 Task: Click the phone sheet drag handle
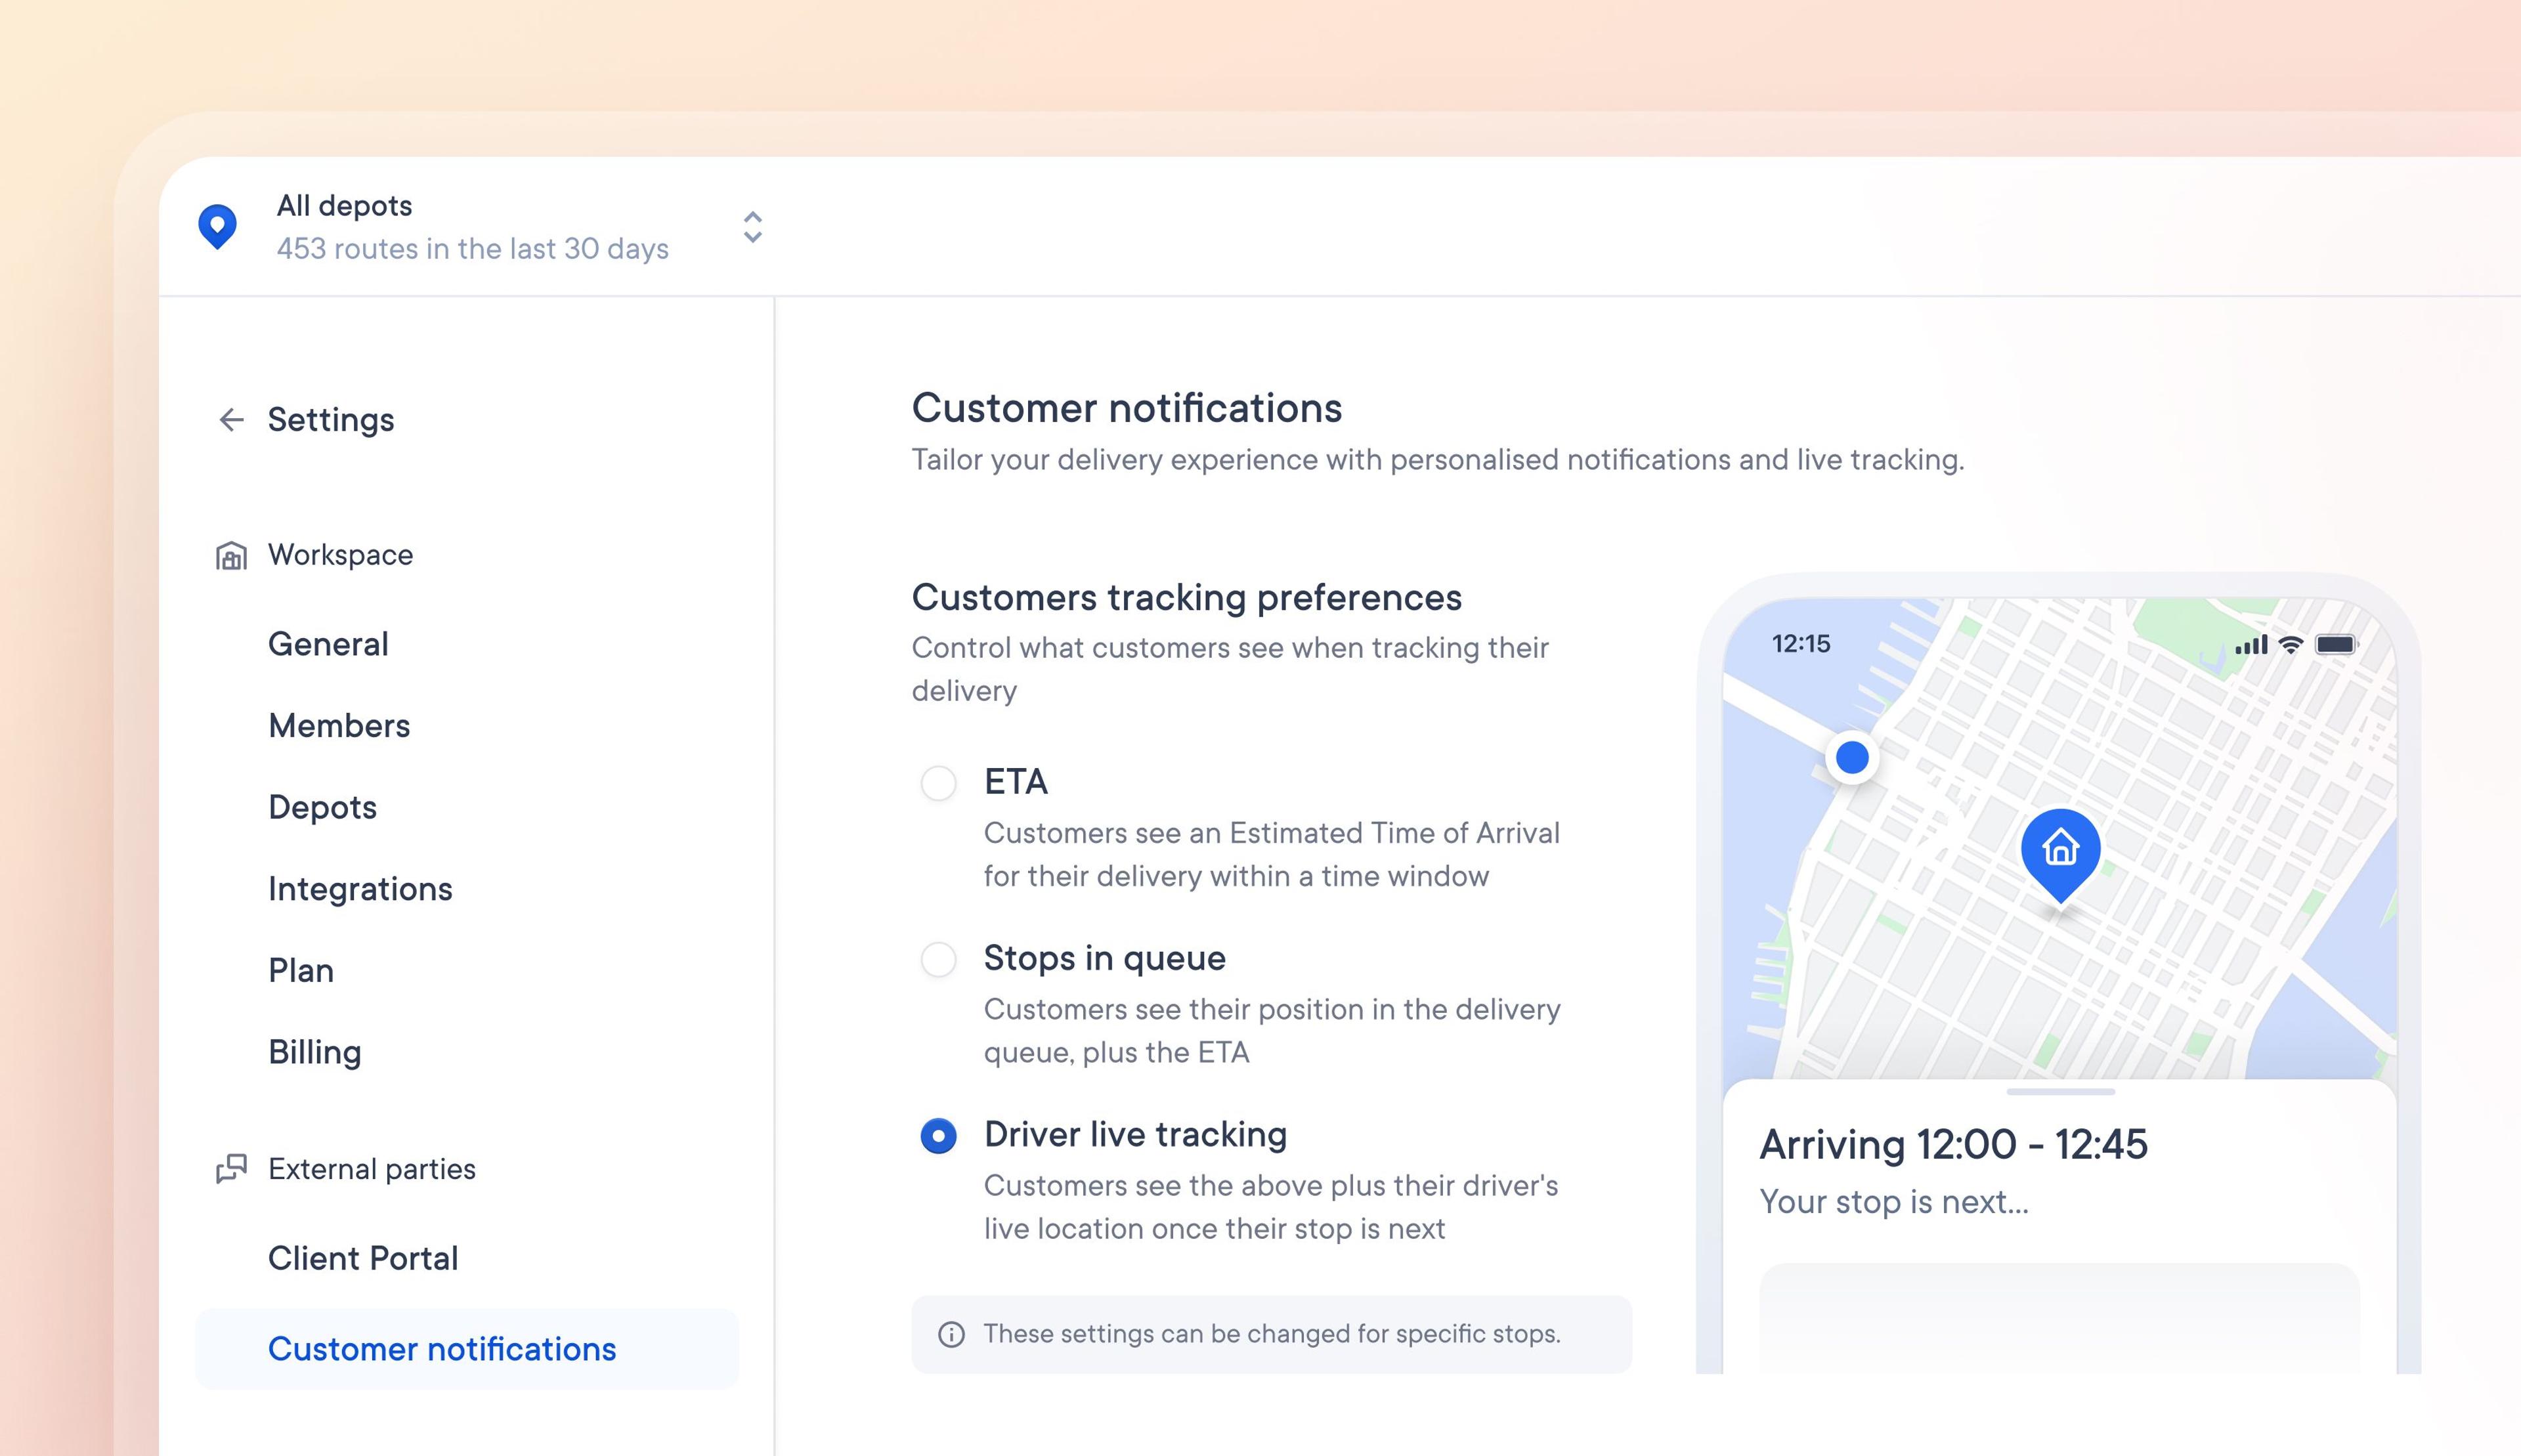(x=2060, y=1091)
